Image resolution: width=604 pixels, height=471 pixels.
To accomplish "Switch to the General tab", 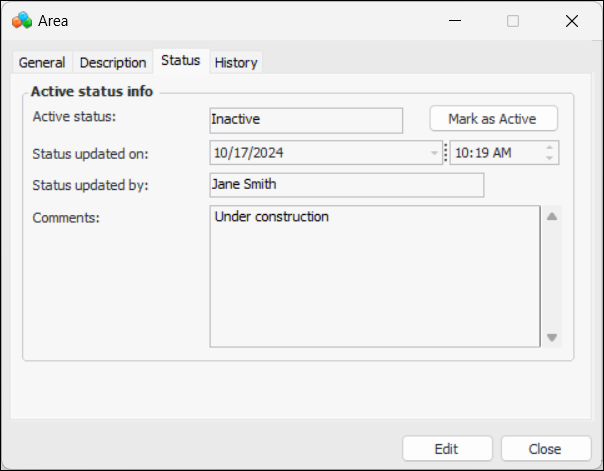I will (42, 62).
